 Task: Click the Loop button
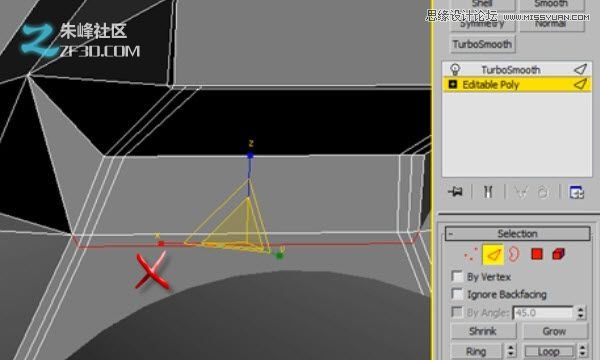(549, 351)
